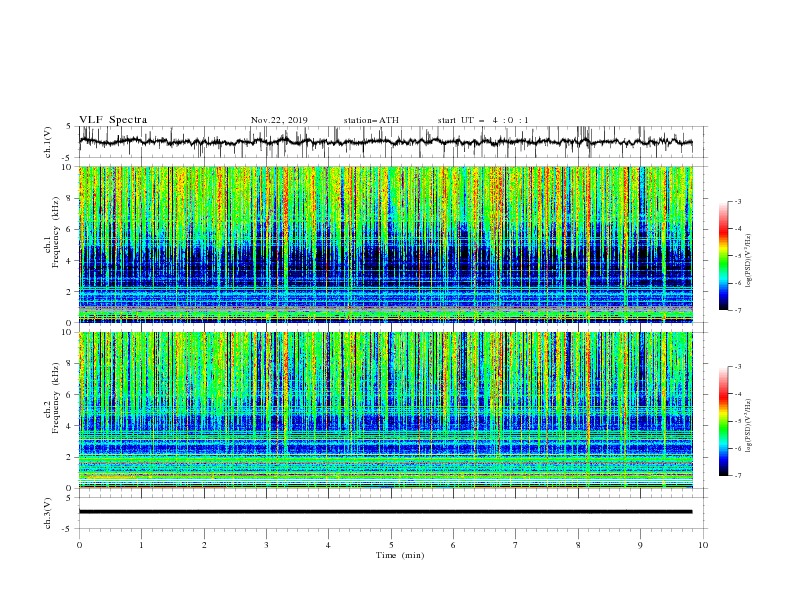The width and height of the screenshot is (792, 612).
Task: Click the 'station=ATH' label
Action: [x=371, y=120]
